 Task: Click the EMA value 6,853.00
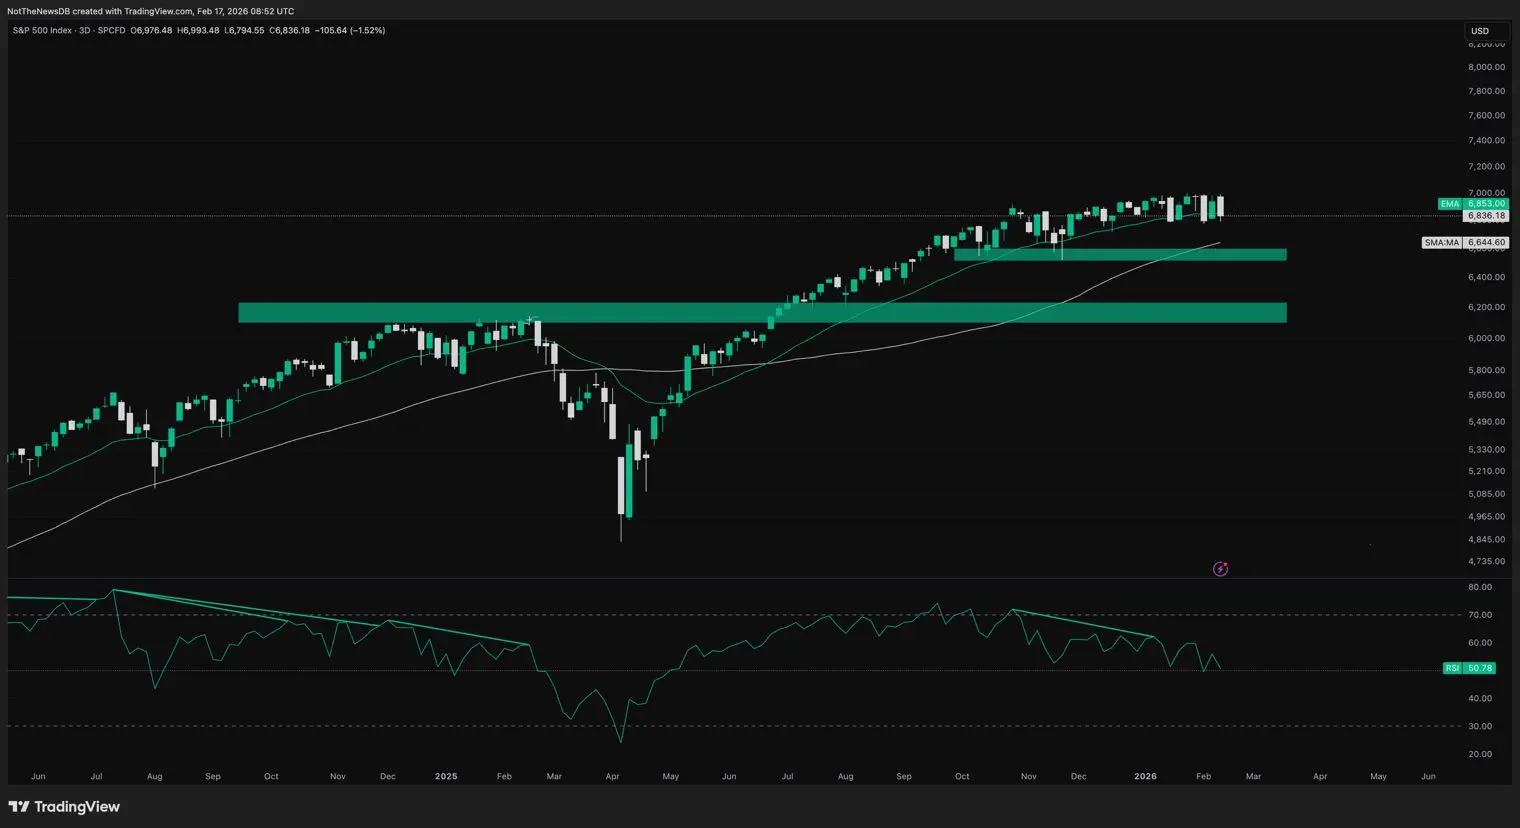click(1486, 204)
